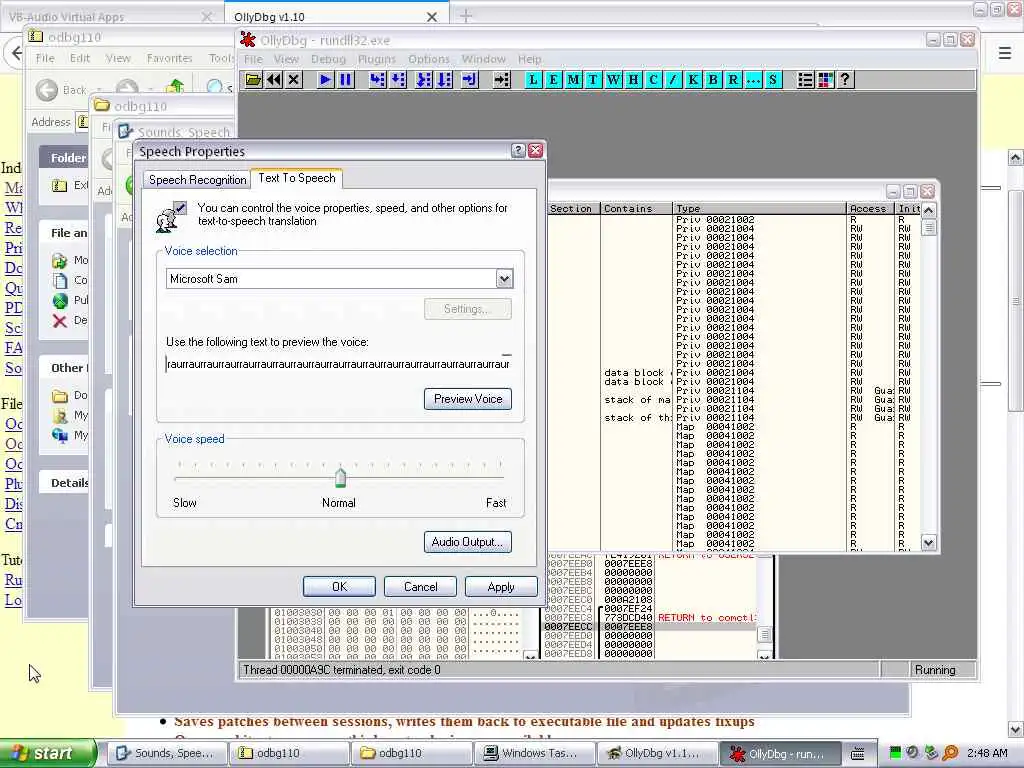Switch to Windows Task Manager taskbar button
Image resolution: width=1024 pixels, height=768 pixels.
point(534,753)
